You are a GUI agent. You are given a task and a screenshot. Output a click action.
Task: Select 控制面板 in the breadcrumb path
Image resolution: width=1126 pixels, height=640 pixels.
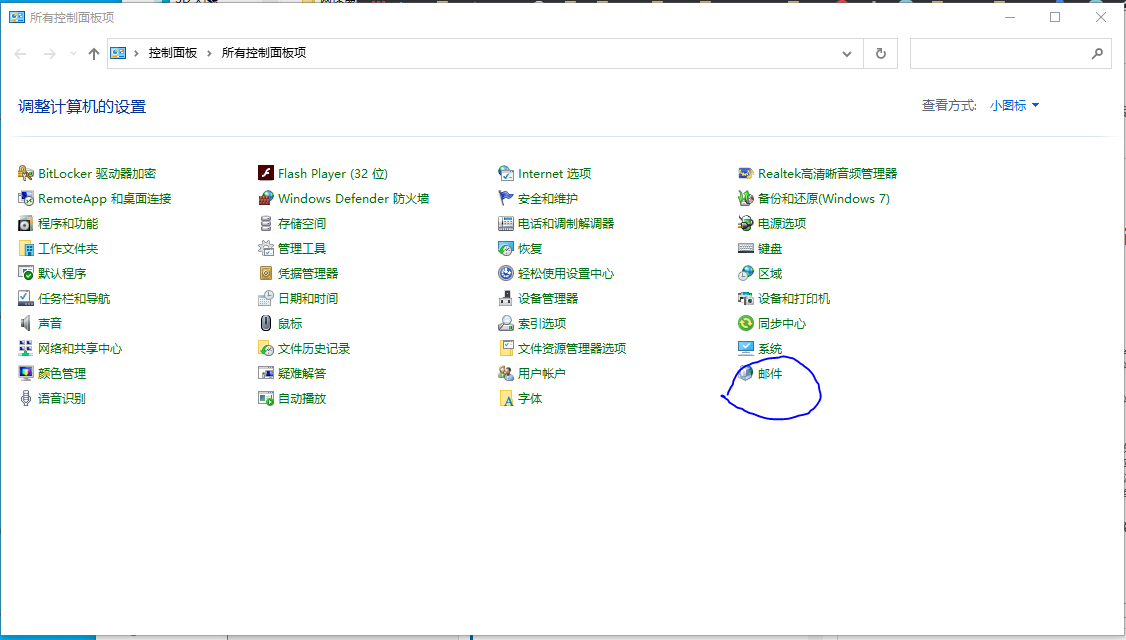[x=172, y=53]
